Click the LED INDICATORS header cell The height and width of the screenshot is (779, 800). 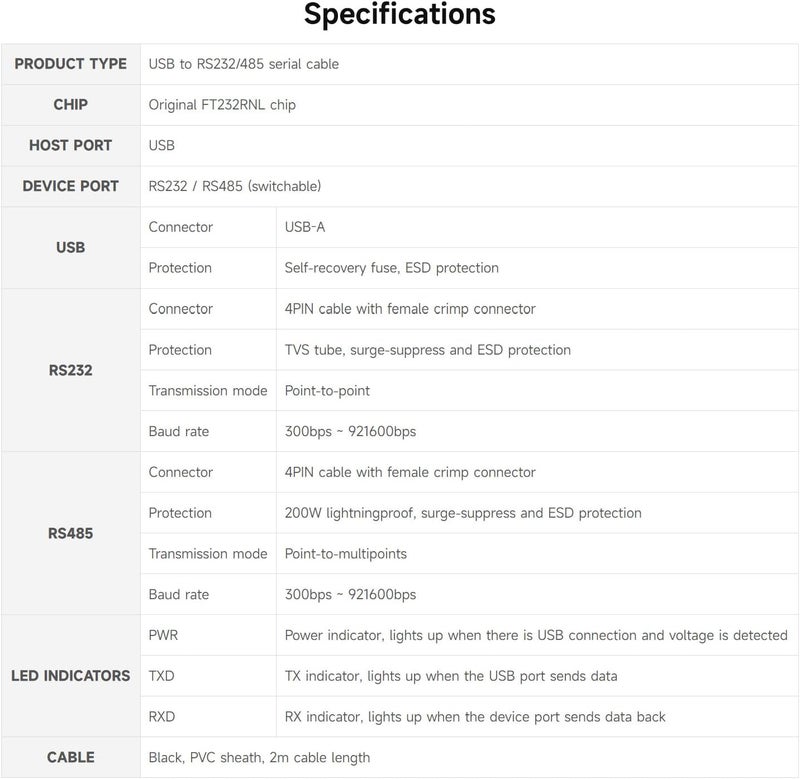pos(70,676)
